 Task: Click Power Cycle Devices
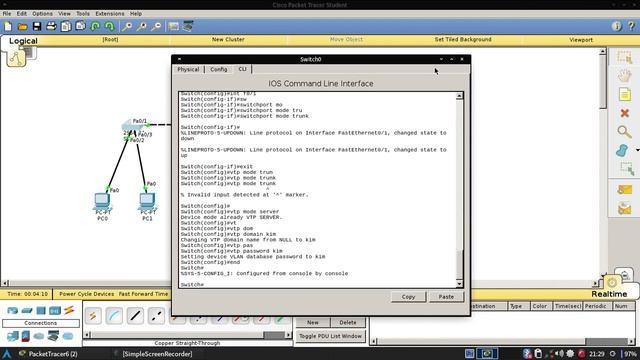[87, 294]
